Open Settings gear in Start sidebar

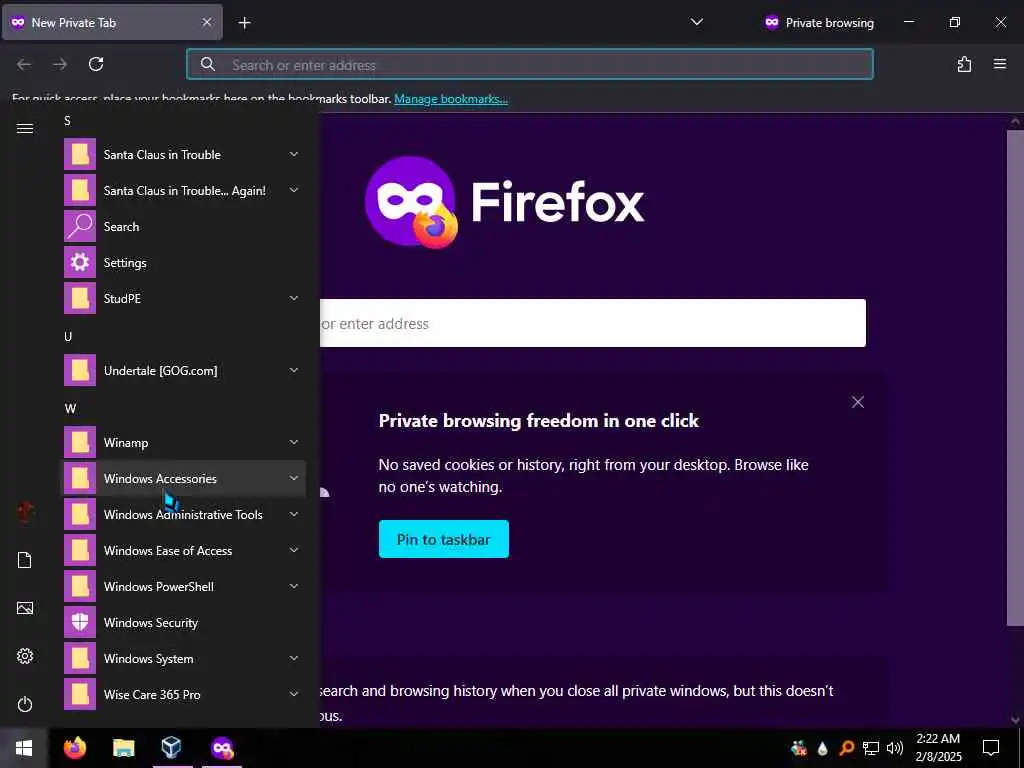coord(25,656)
